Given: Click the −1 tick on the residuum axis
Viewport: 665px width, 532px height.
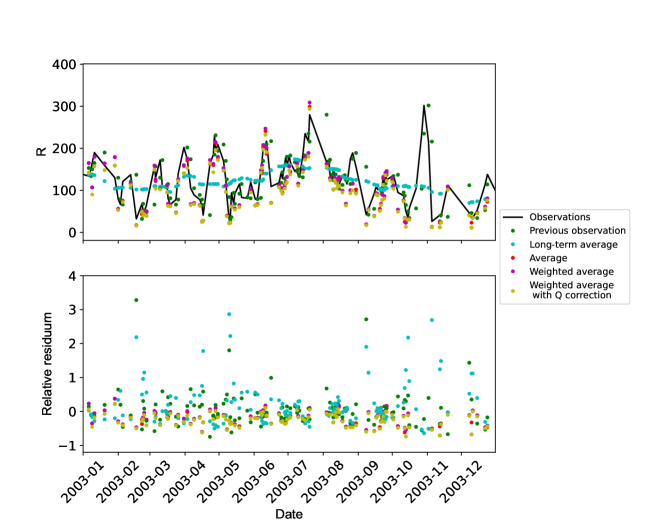Looking at the screenshot, I should (68, 445).
